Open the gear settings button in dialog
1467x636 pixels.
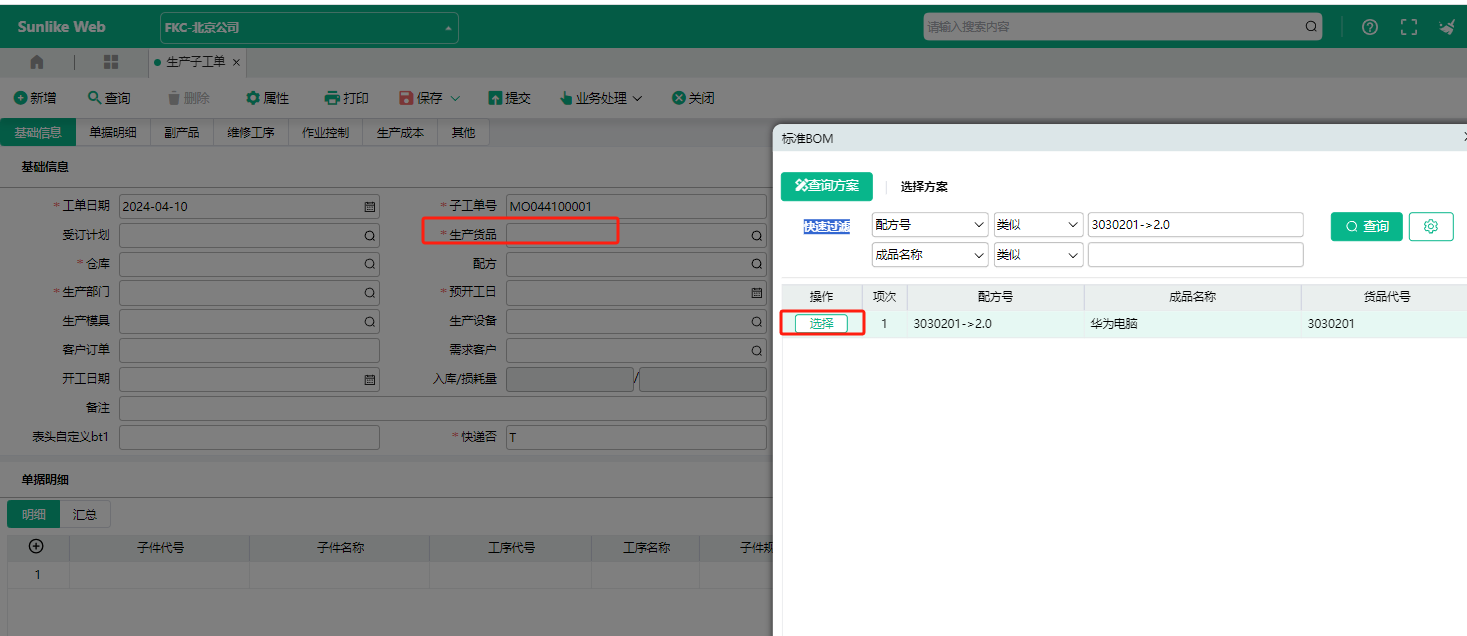pyautogui.click(x=1431, y=226)
